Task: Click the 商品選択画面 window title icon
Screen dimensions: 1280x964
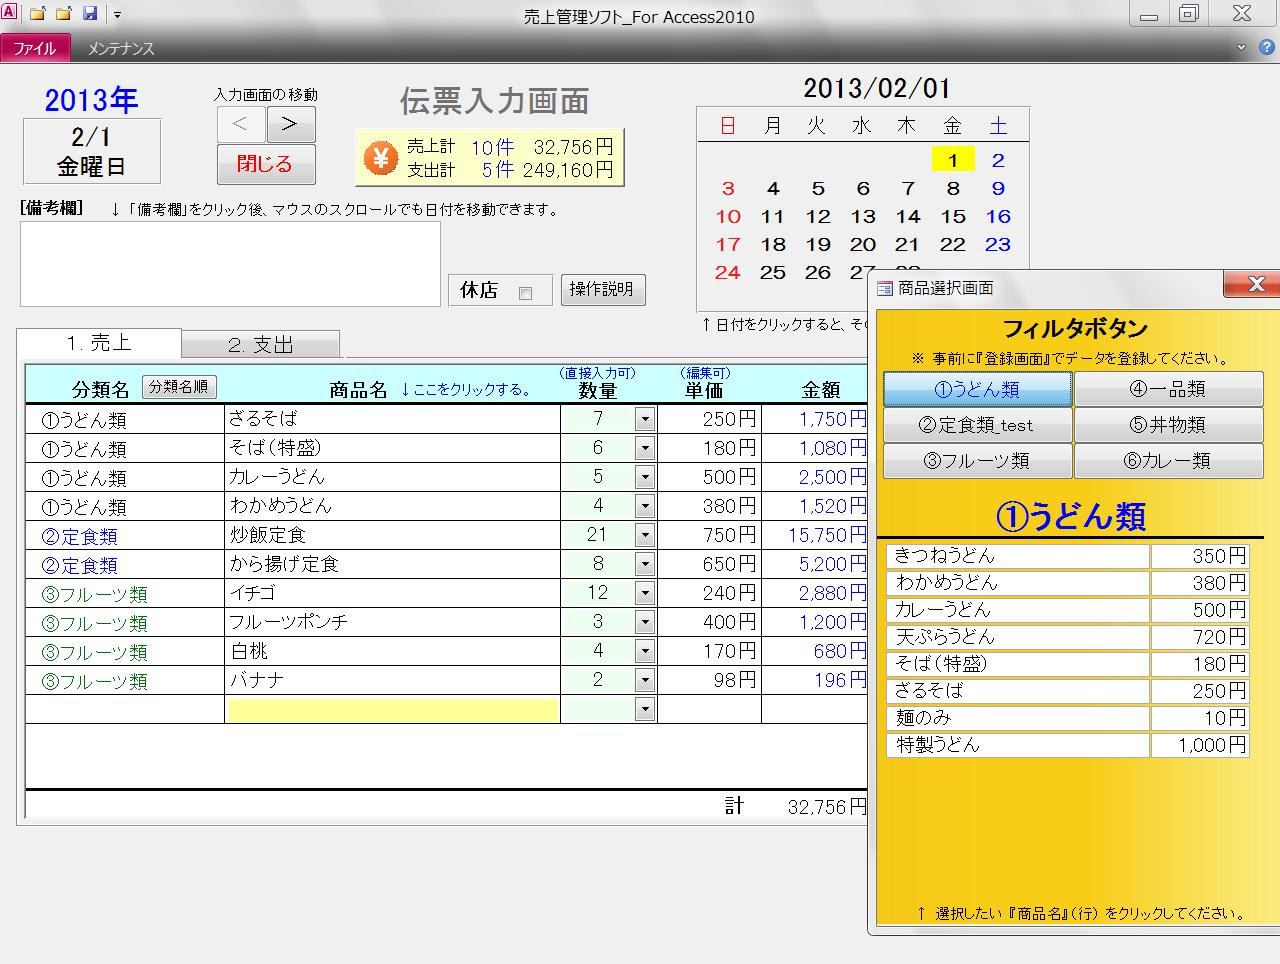Action: point(884,288)
